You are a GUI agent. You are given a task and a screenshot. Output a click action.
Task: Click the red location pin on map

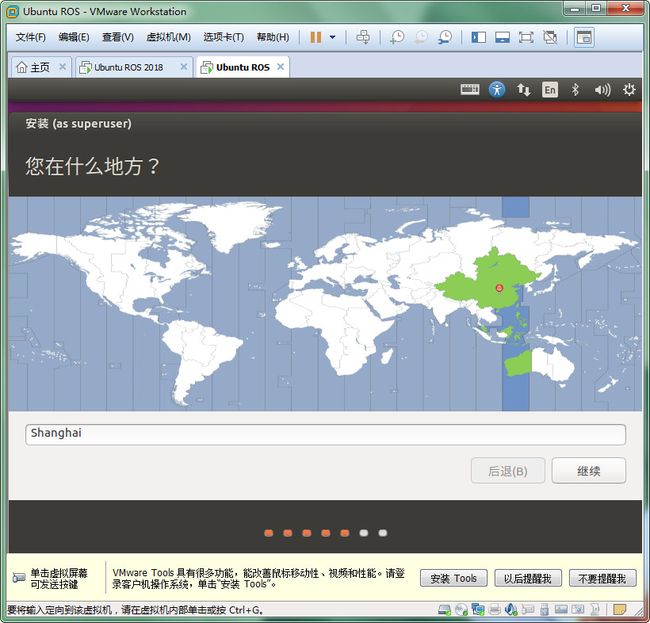(500, 288)
